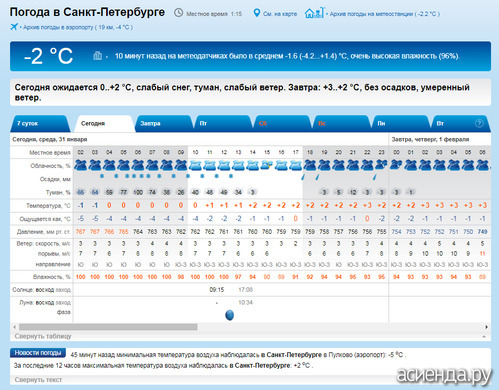Viewport: 499px width, 390px height.
Task: Open the airport weather archive link
Action: point(78,27)
